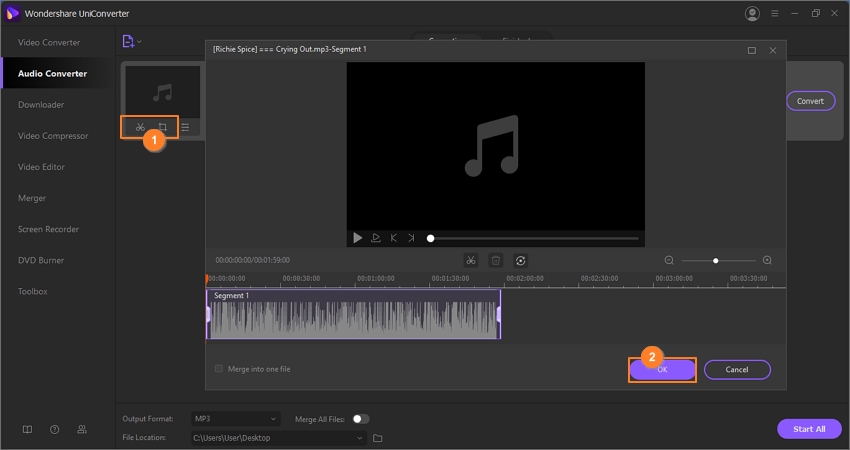Reset the trim edits

[520, 261]
